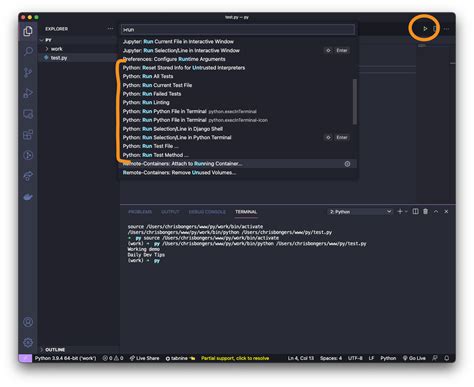
Task: Click the notifications bell in status bar
Action: (447, 358)
